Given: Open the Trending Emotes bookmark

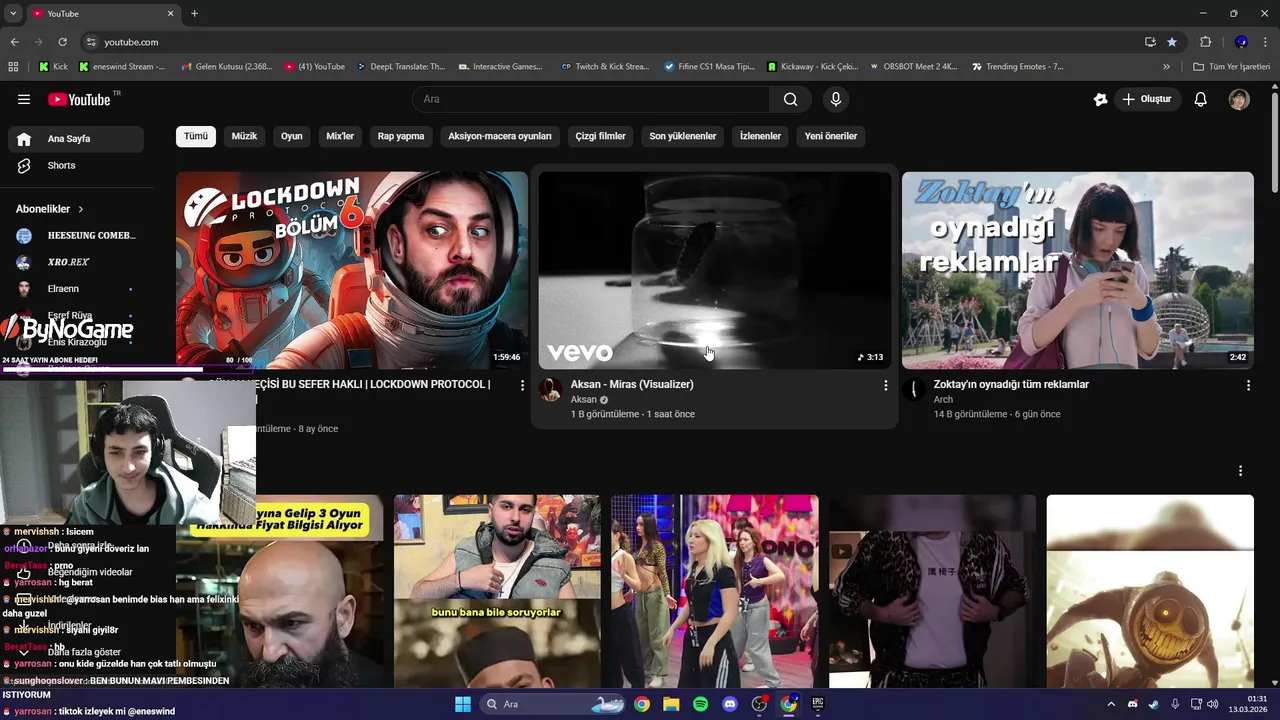Looking at the screenshot, I should [x=1018, y=67].
